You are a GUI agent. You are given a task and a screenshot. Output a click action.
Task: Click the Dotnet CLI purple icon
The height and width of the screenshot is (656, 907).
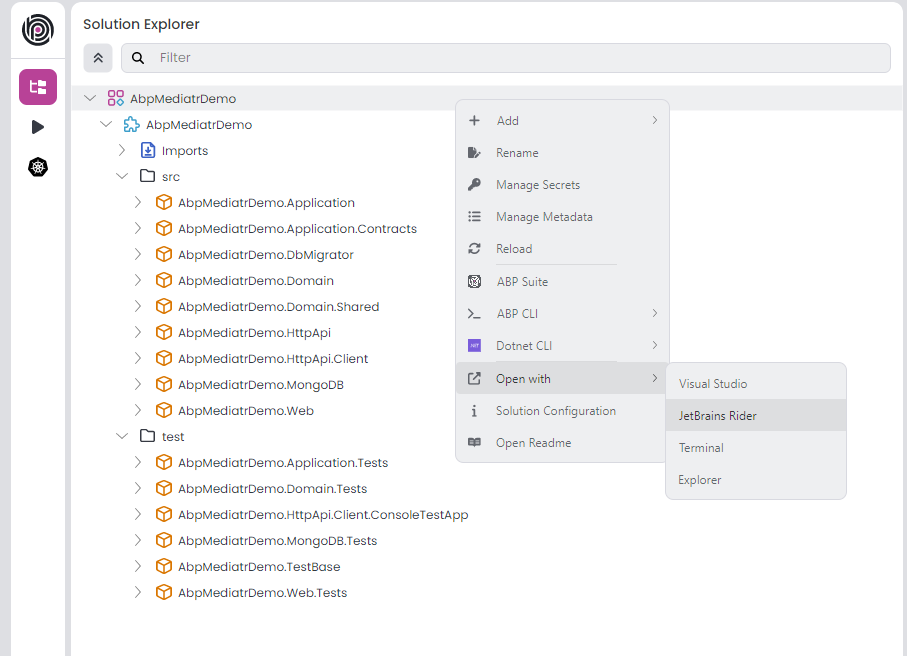[475, 345]
